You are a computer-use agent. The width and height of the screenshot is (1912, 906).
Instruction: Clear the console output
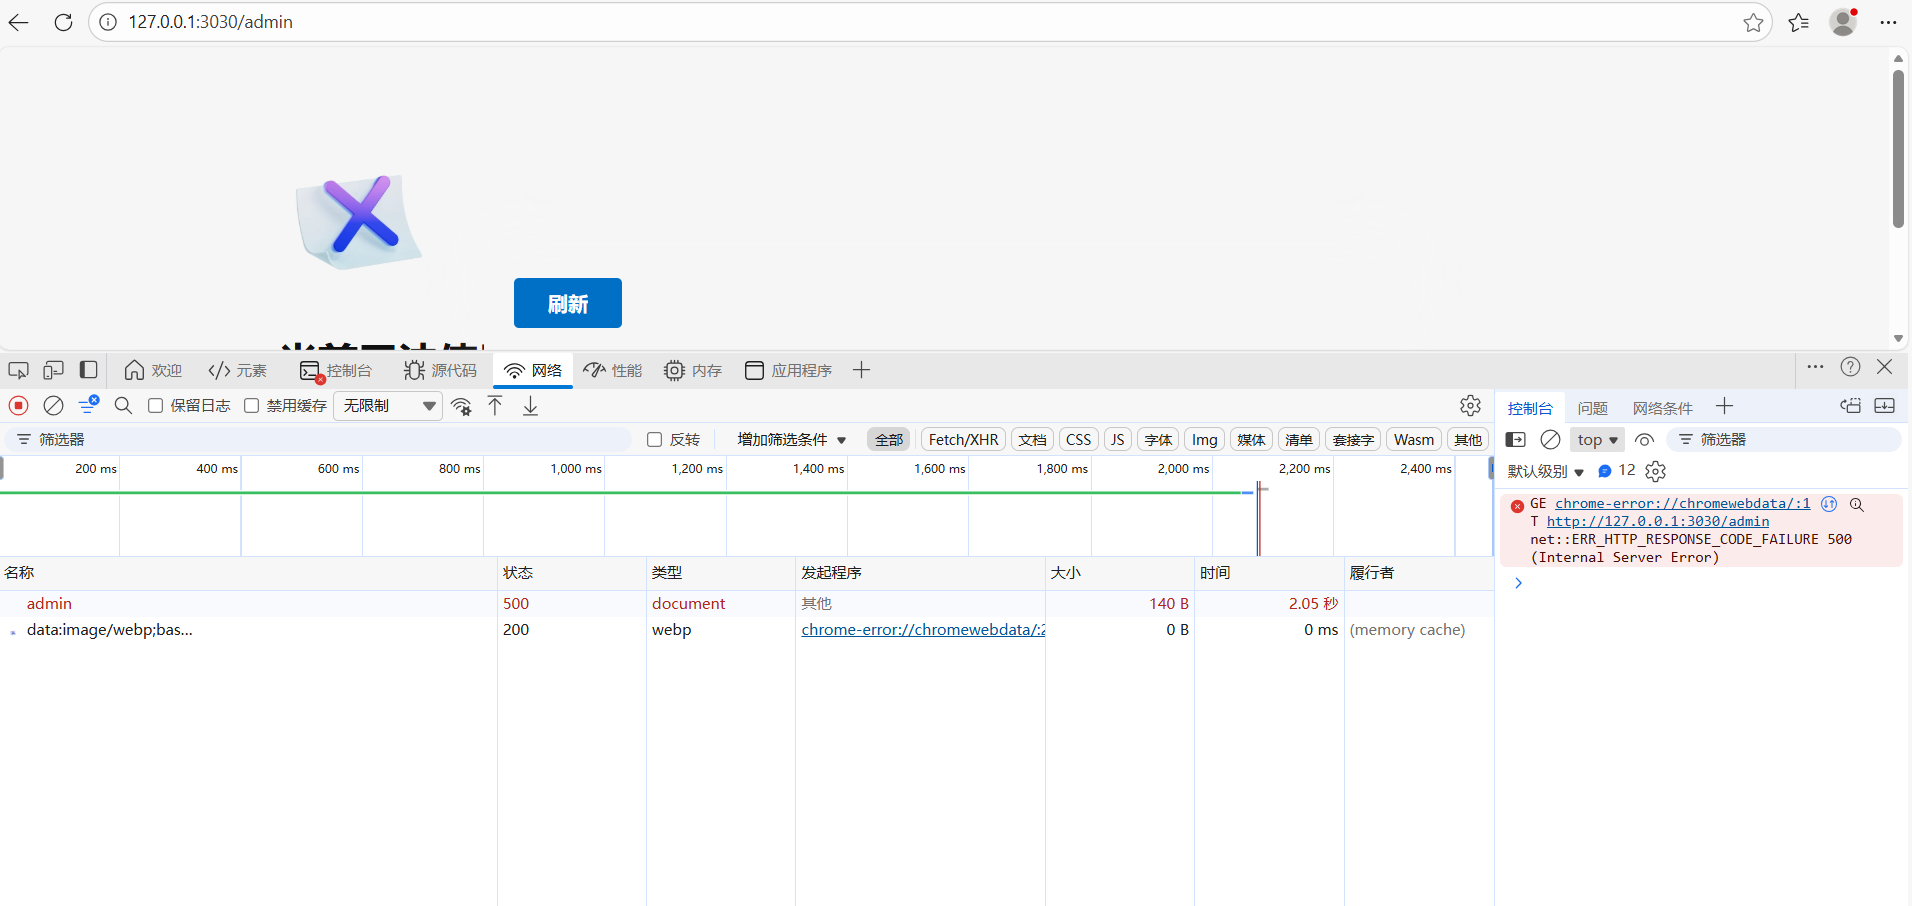click(x=1549, y=439)
